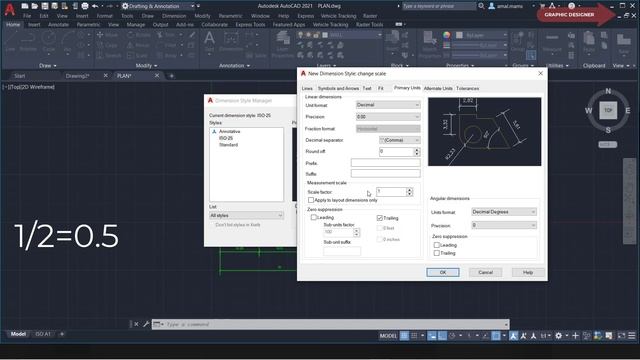
Task: Click the Round off spinner arrows
Action: [x=417, y=151]
